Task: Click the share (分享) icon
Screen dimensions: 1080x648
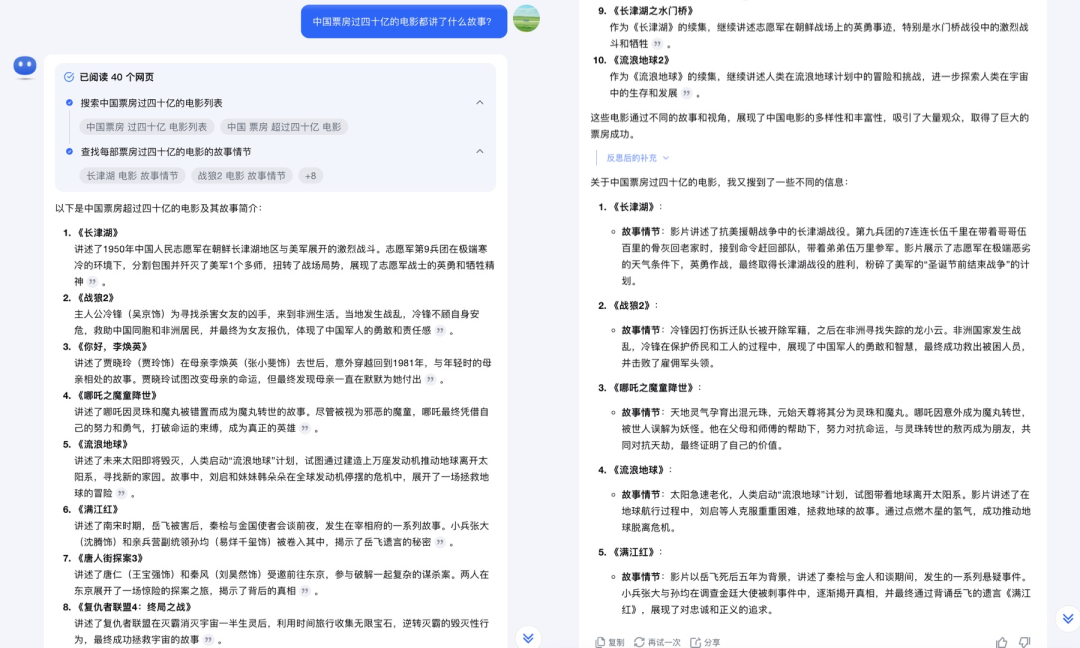Action: click(695, 643)
